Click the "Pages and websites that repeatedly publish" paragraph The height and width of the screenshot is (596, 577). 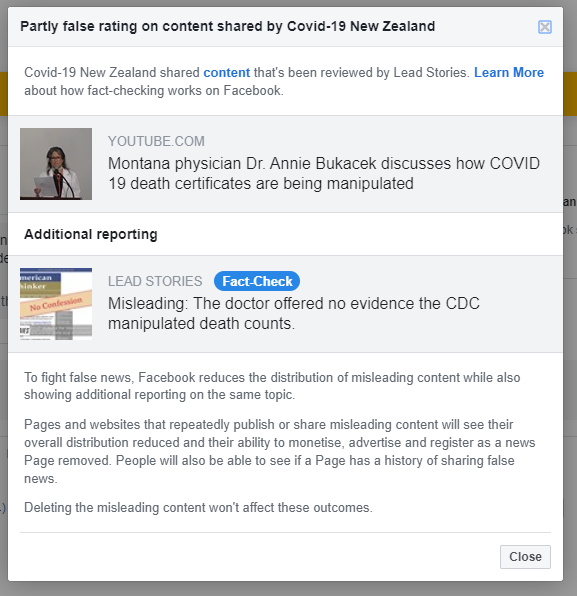click(x=280, y=451)
